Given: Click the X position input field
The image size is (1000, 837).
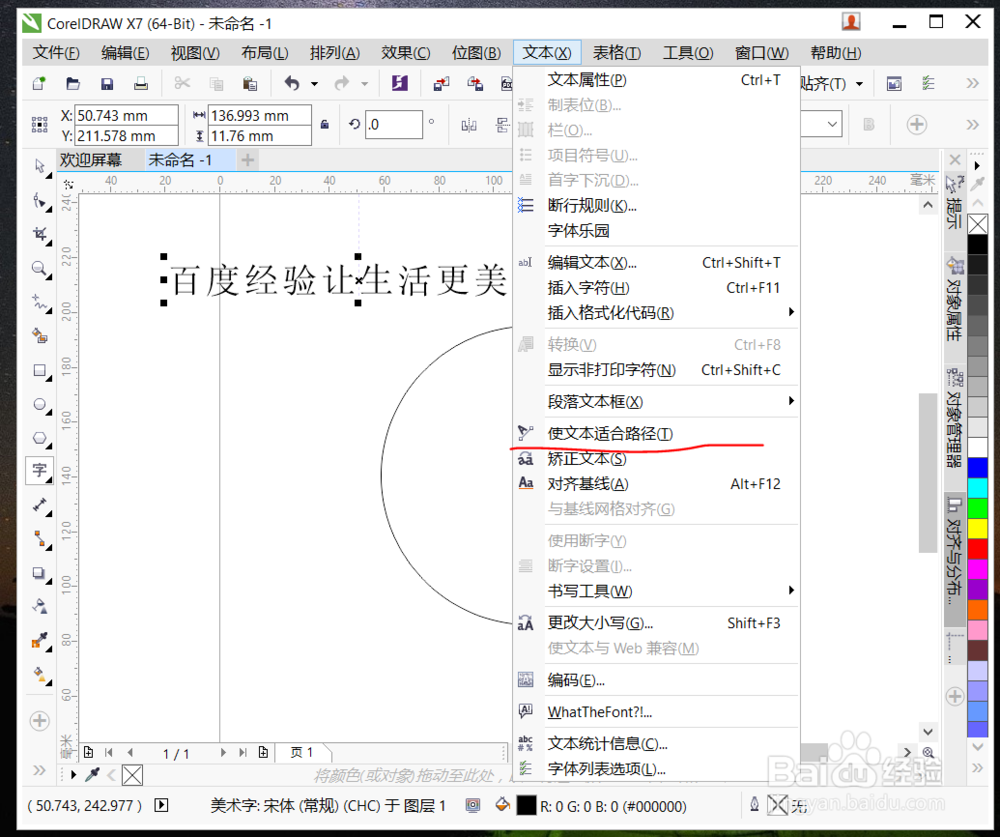Looking at the screenshot, I should 126,115.
